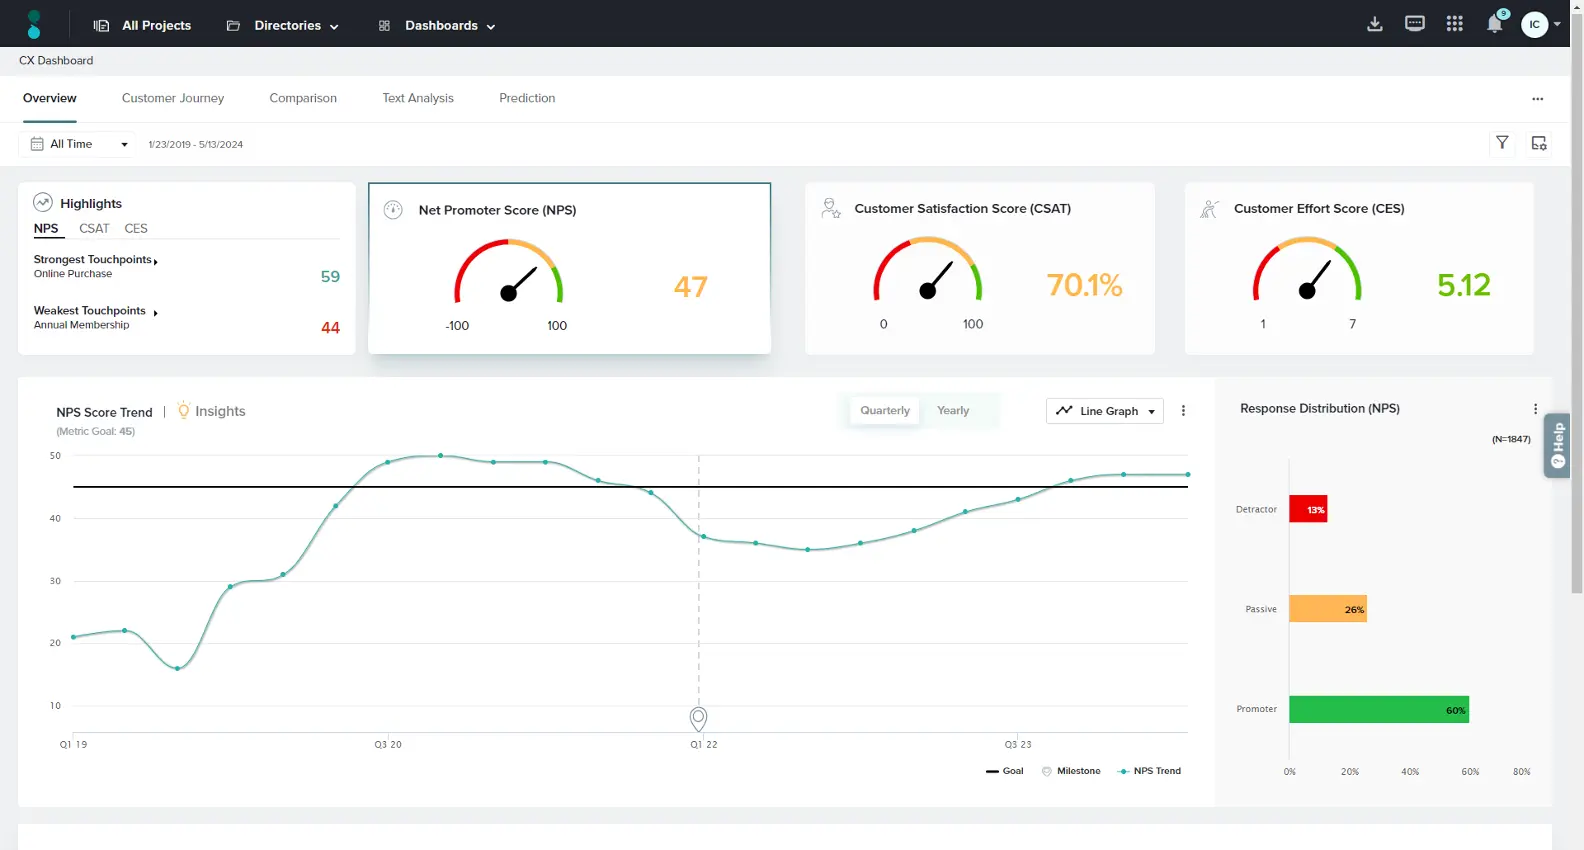Expand the Directories dropdown

click(334, 27)
